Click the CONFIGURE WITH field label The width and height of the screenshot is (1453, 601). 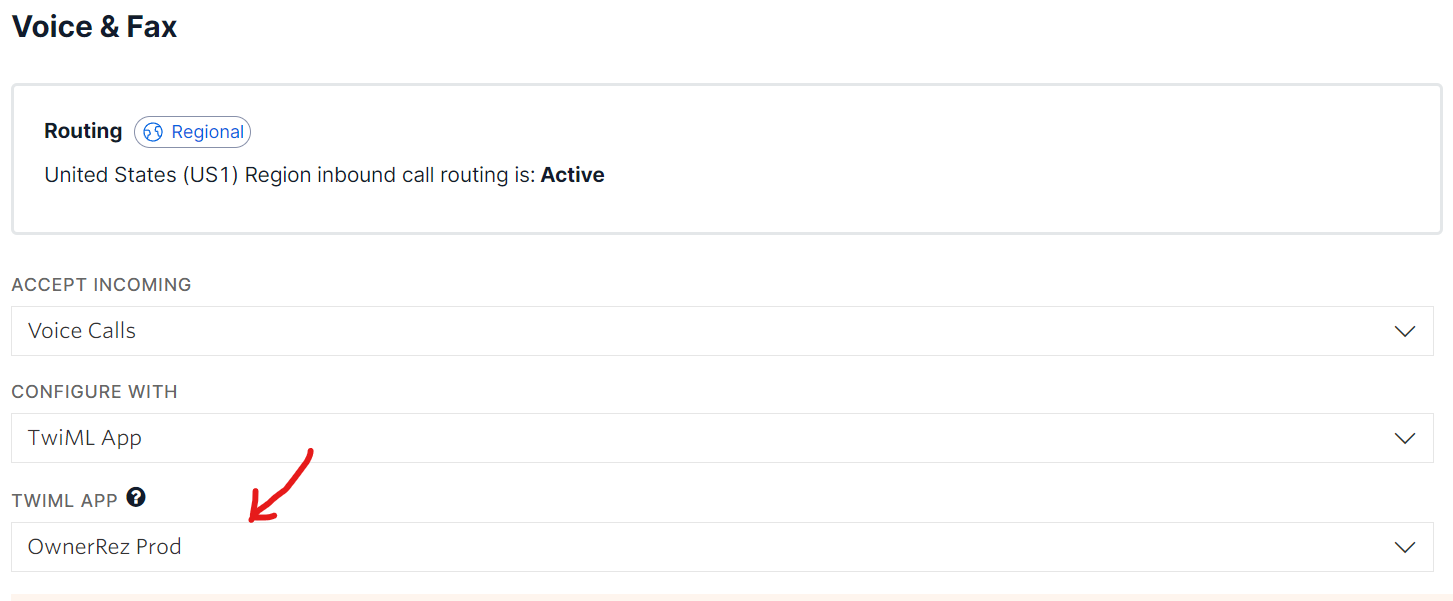(x=94, y=392)
